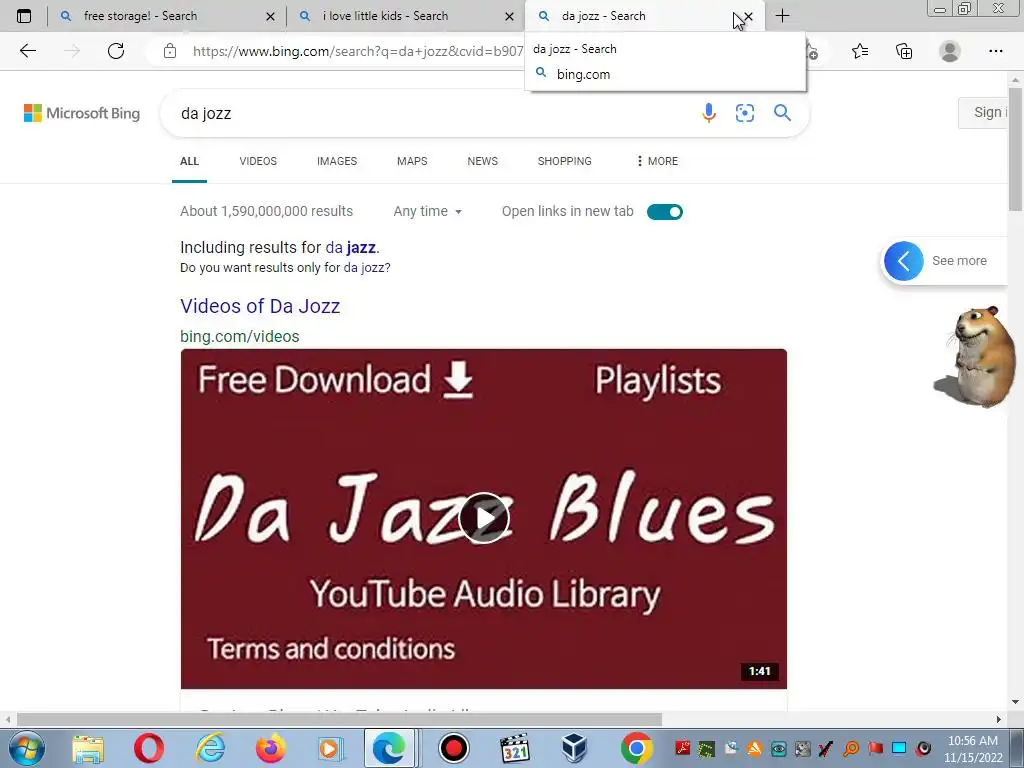Open the Collections icon in the toolbar
This screenshot has width=1024, height=768.
click(904, 51)
